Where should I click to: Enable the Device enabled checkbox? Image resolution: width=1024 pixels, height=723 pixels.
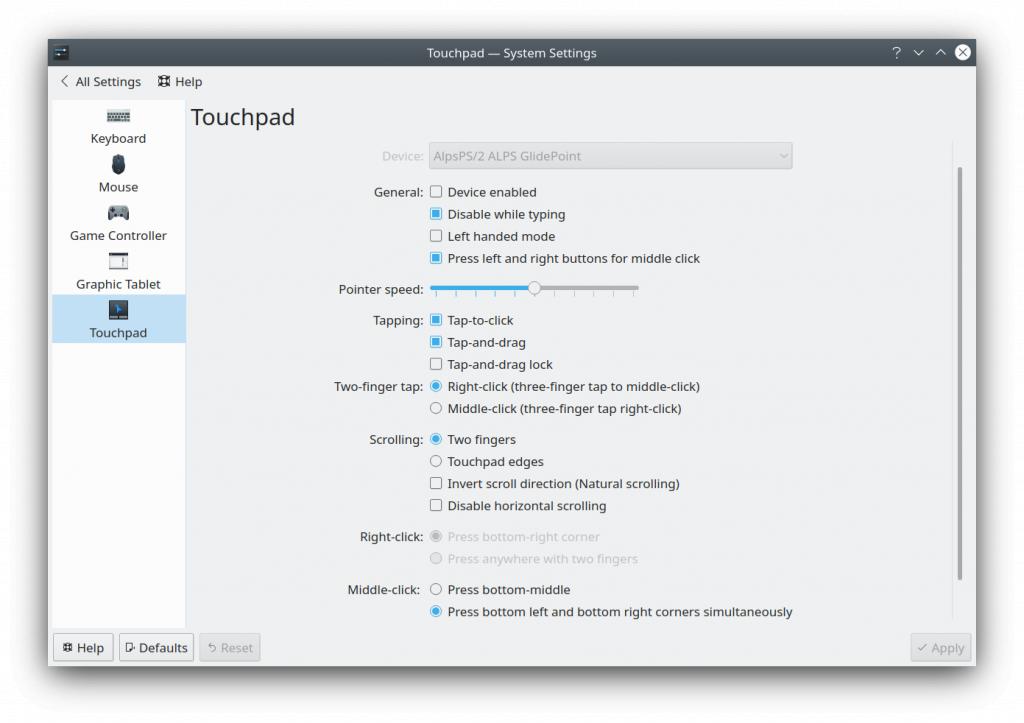(x=436, y=192)
